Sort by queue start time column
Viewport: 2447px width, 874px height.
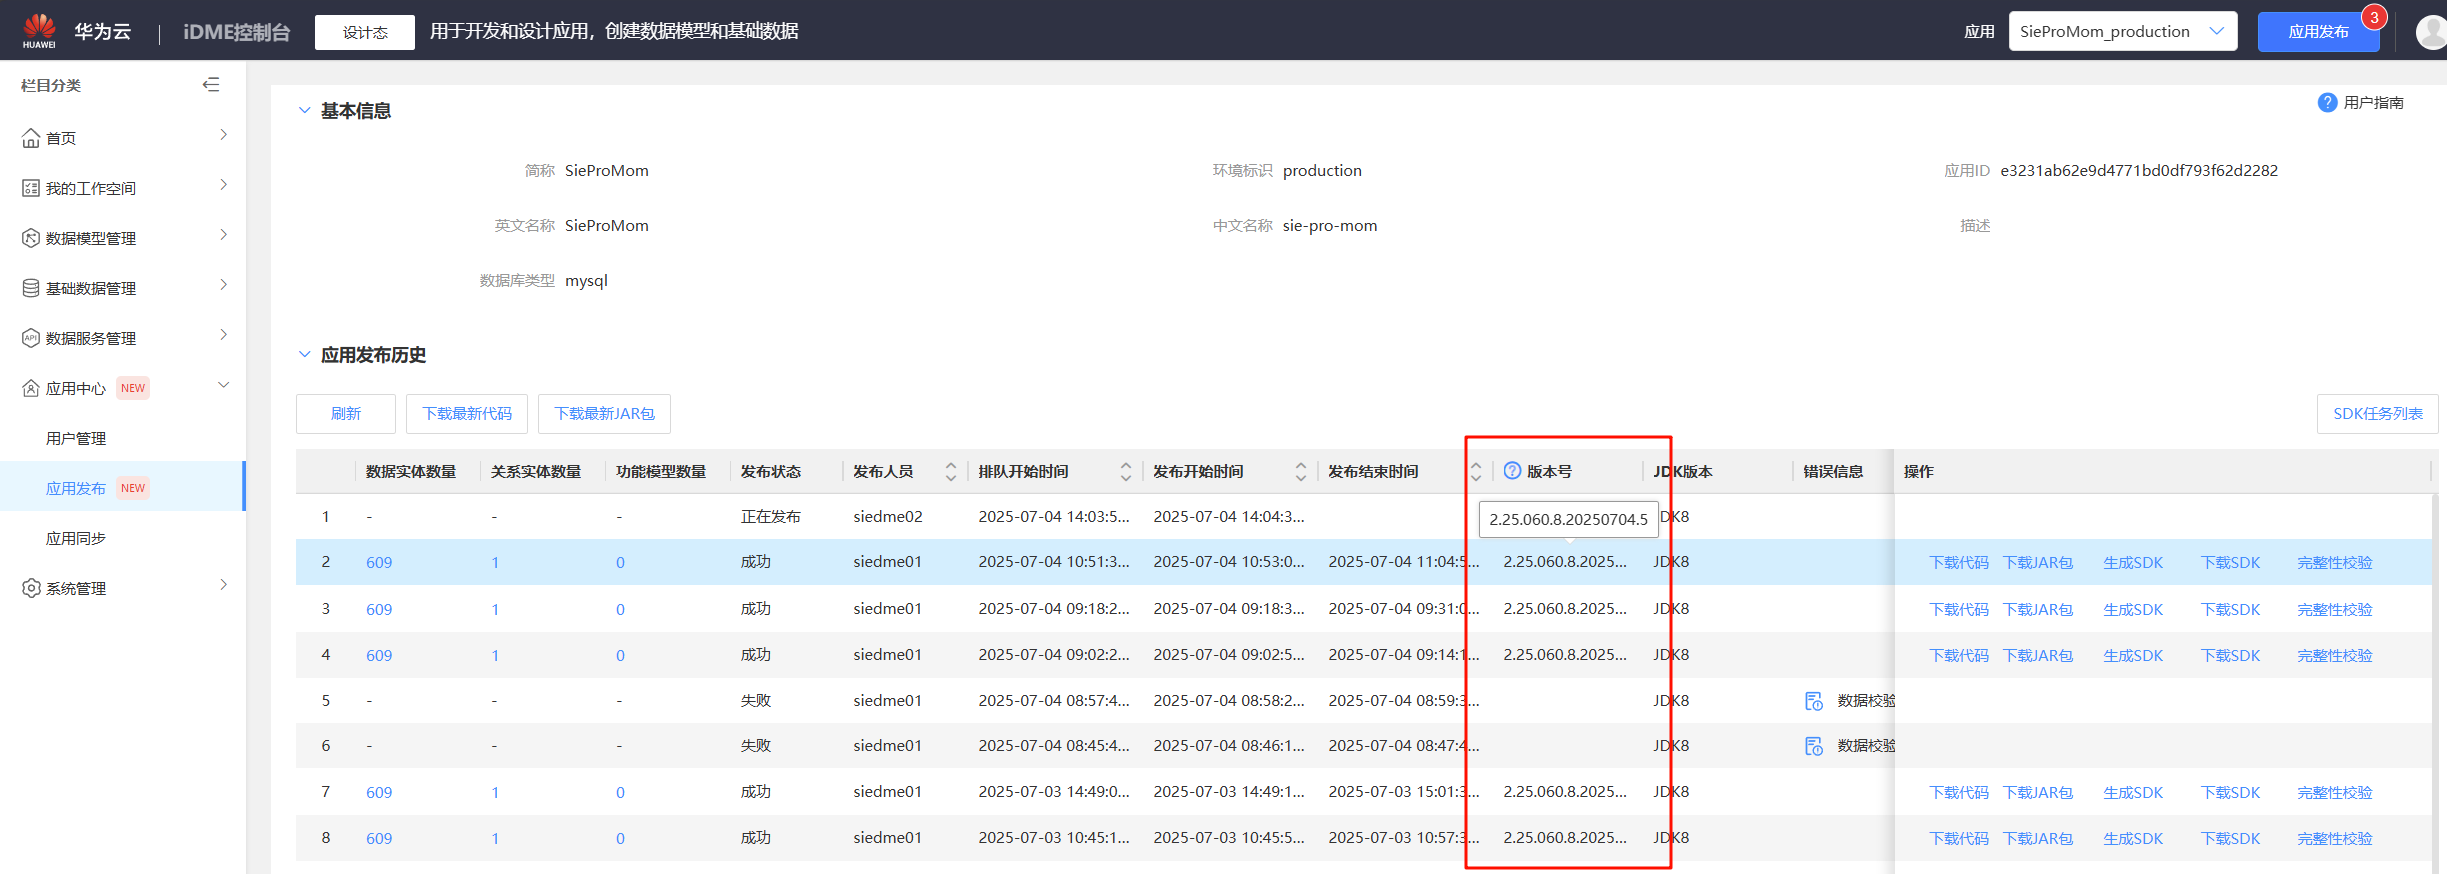pyautogui.click(x=1125, y=472)
